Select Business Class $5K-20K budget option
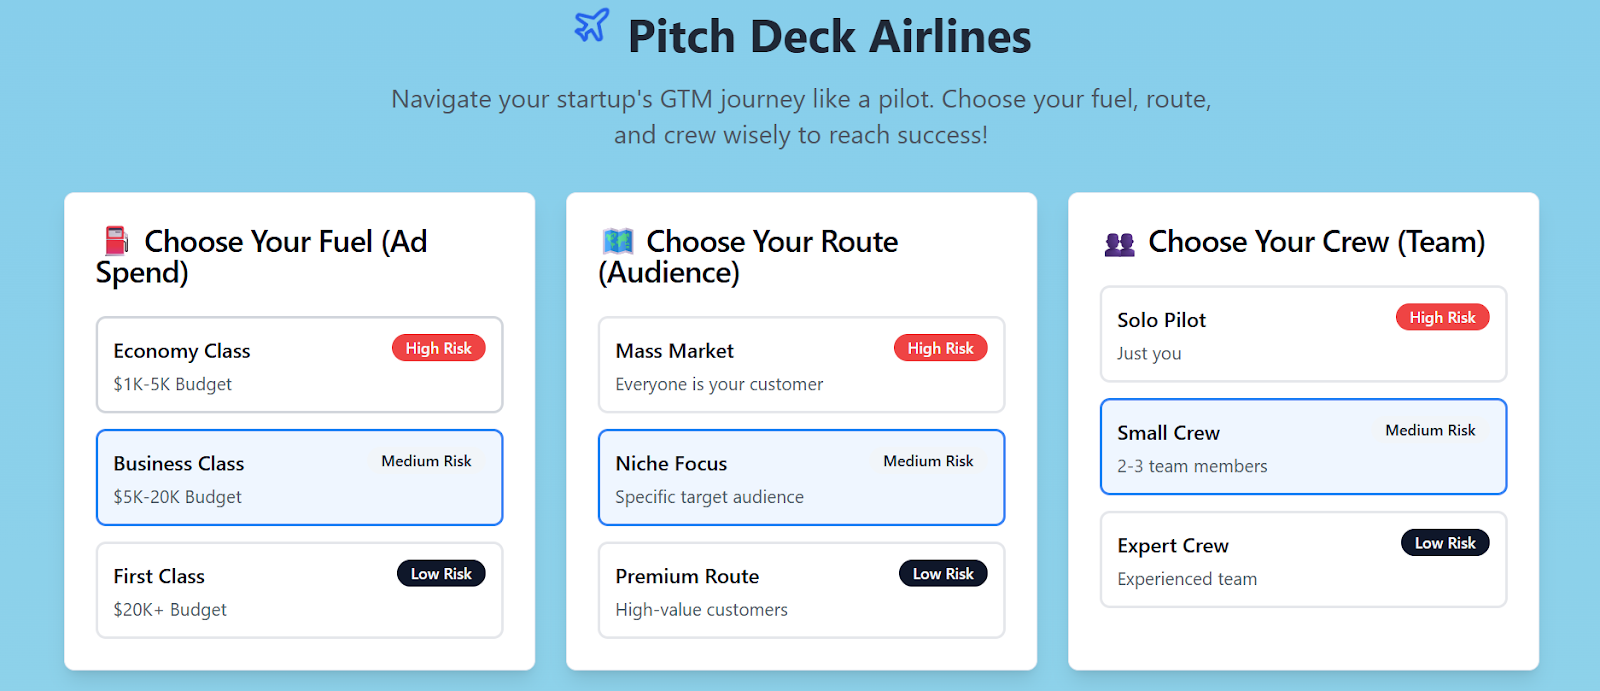Image resolution: width=1600 pixels, height=691 pixels. coord(299,478)
